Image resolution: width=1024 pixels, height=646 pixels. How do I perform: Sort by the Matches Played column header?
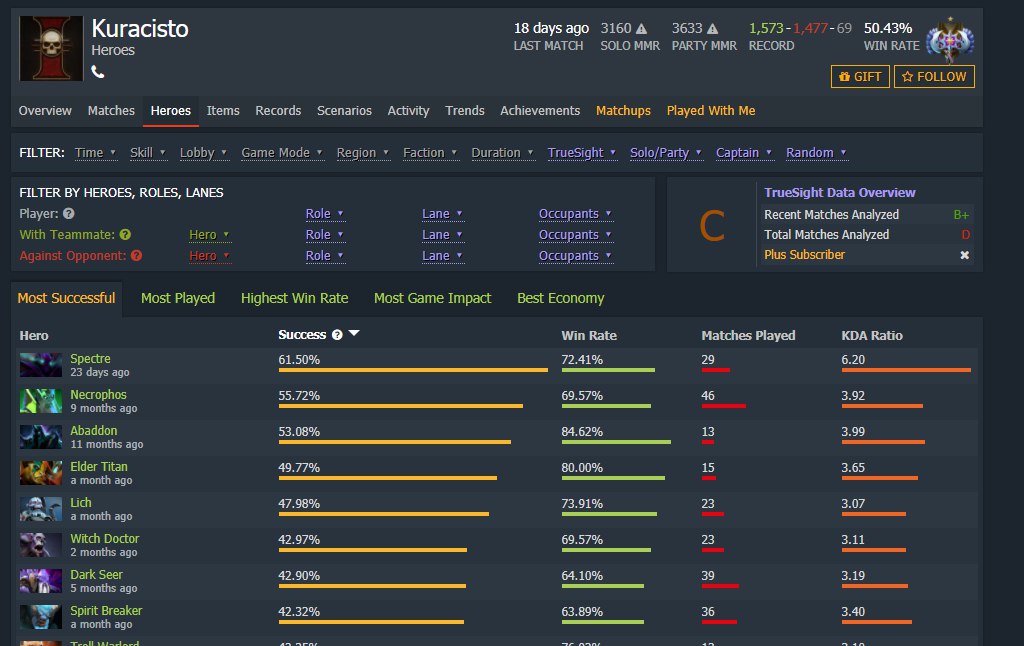(748, 335)
